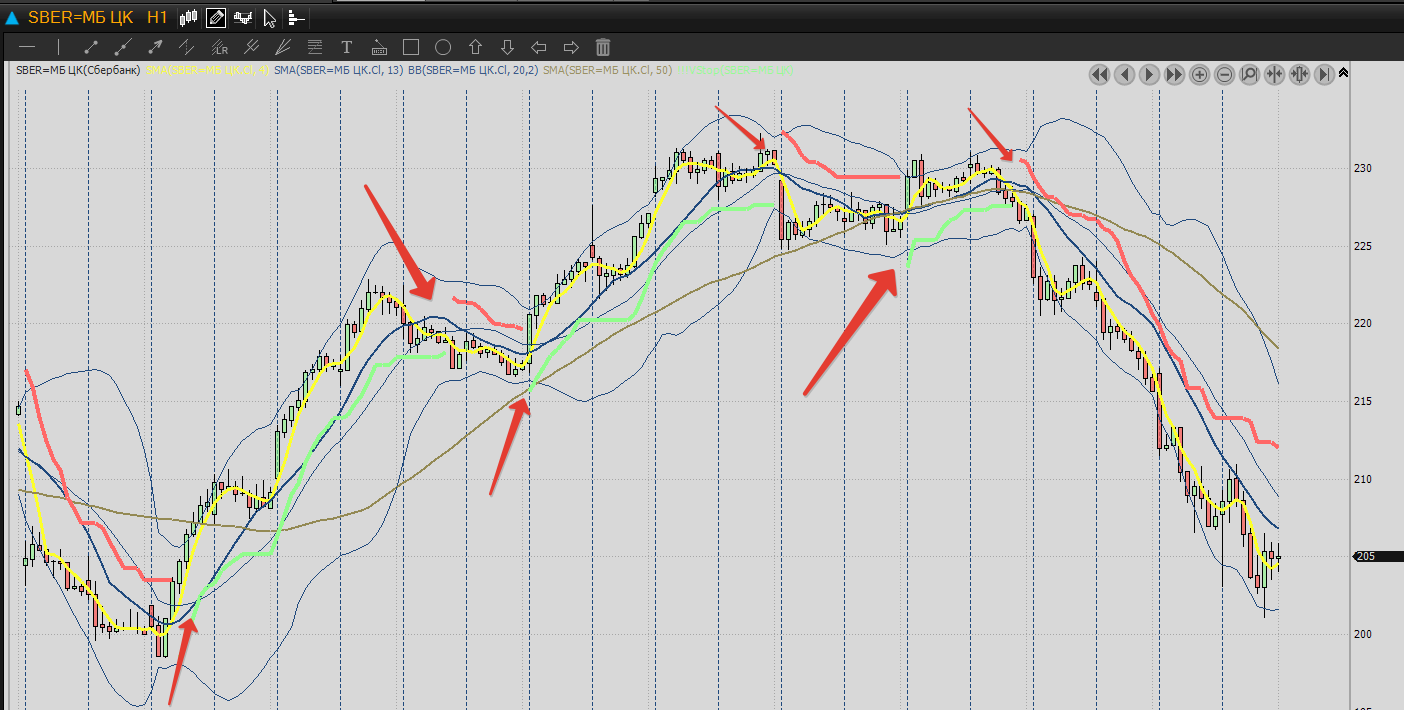Zoom in the chart with plus button
Viewport: 1404px width, 710px height.
coord(1199,74)
